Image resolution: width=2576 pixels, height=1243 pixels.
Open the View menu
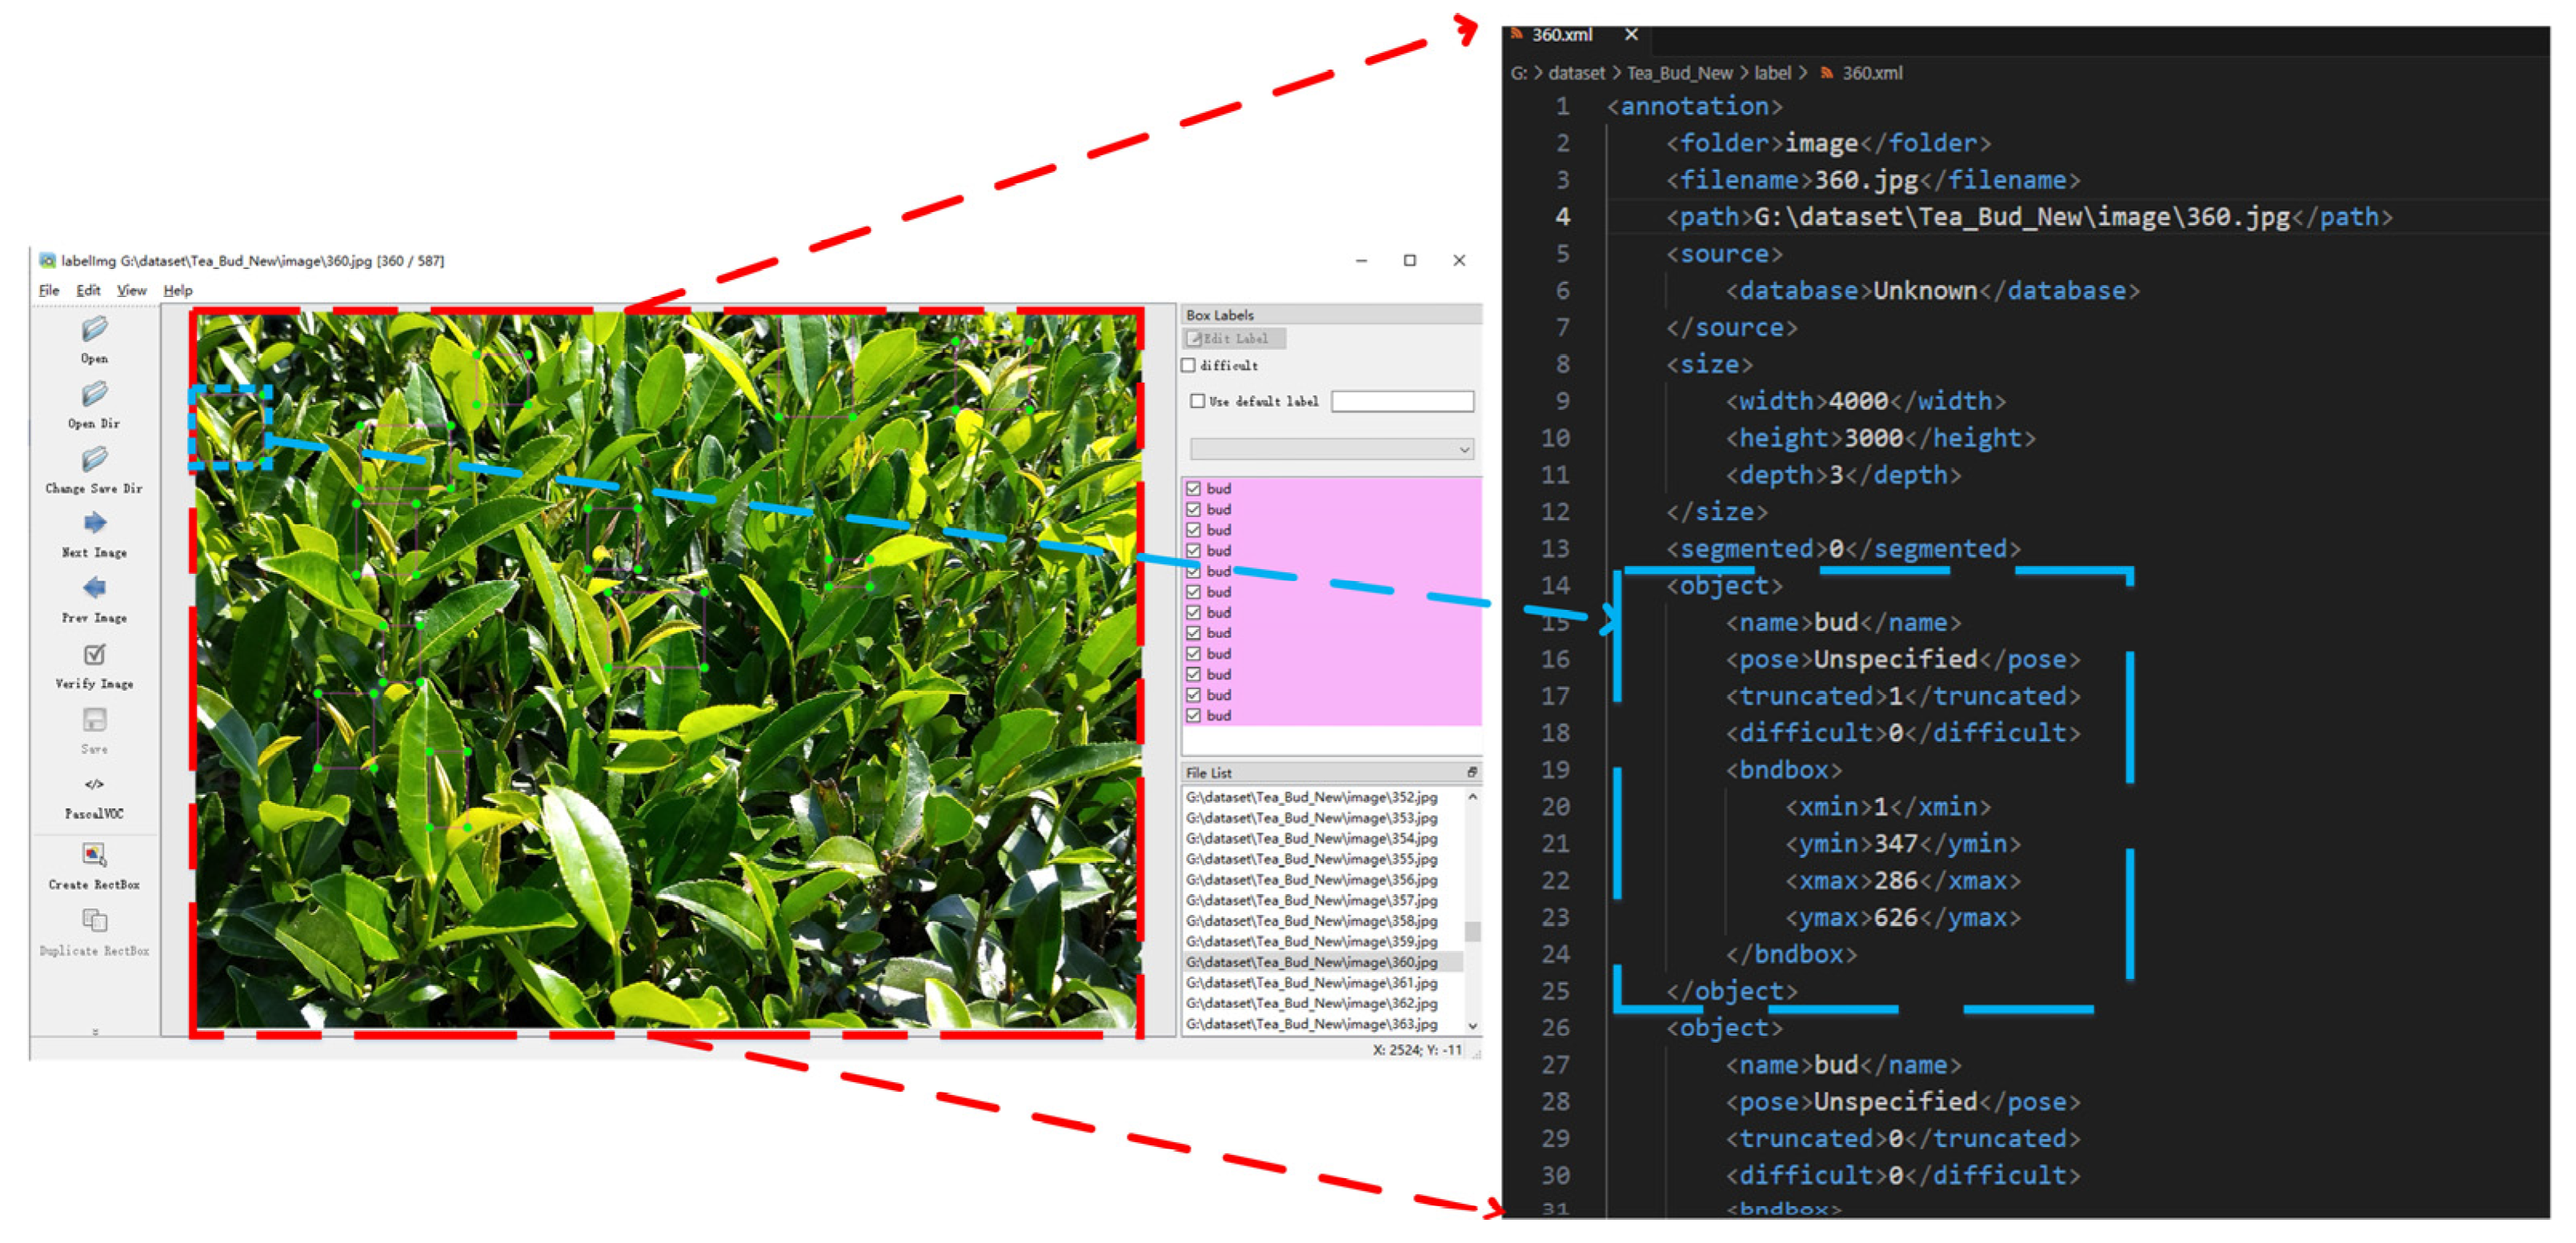pyautogui.click(x=131, y=291)
